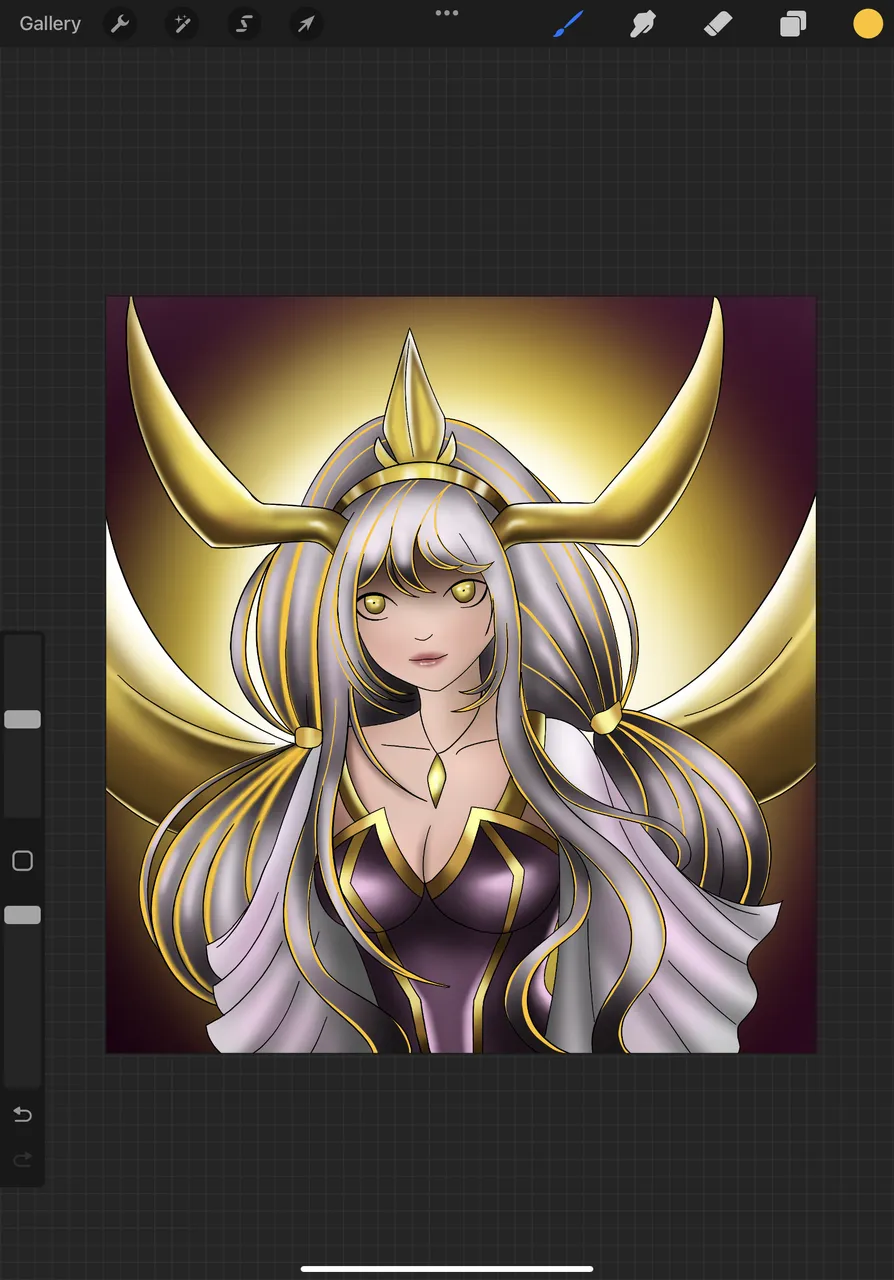Select the Smudge tool
The height and width of the screenshot is (1280, 894).
coord(643,24)
